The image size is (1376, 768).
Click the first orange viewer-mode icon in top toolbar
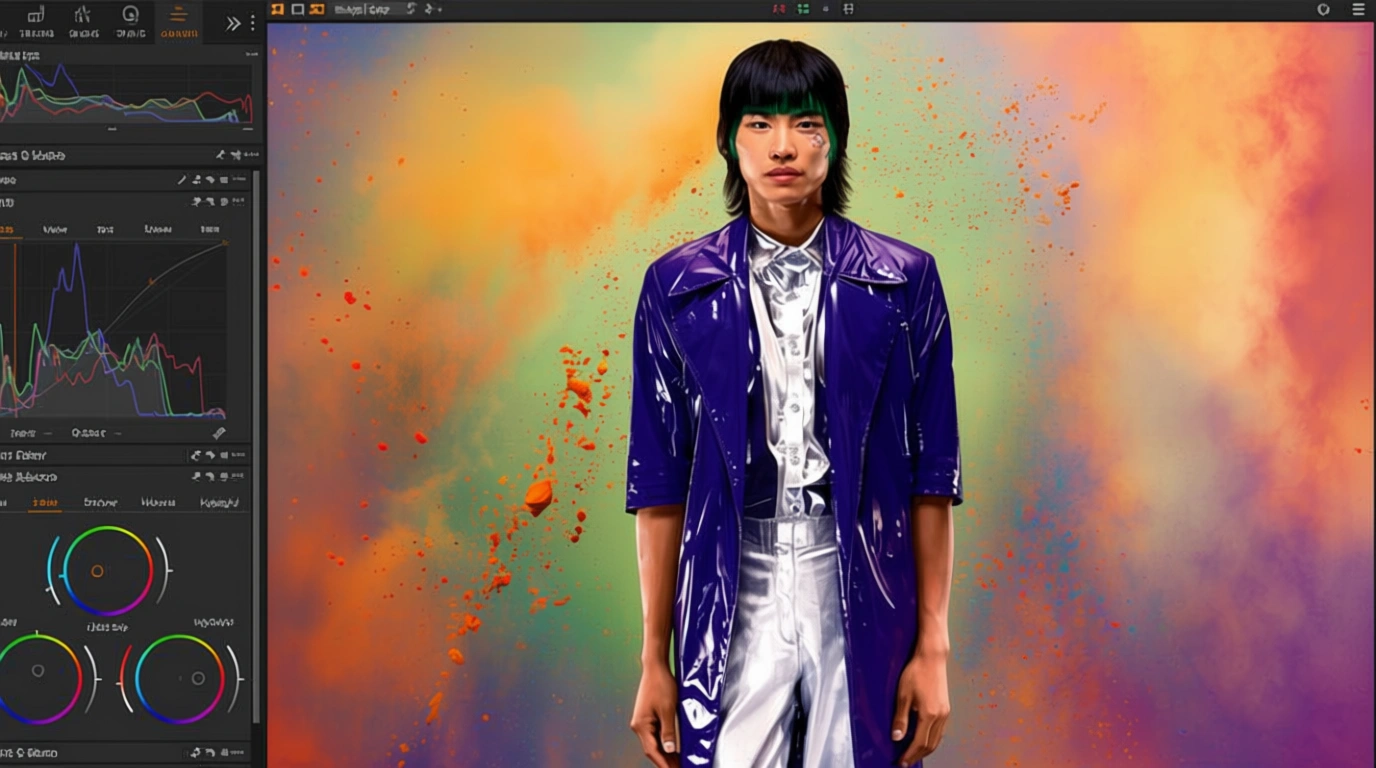click(278, 9)
